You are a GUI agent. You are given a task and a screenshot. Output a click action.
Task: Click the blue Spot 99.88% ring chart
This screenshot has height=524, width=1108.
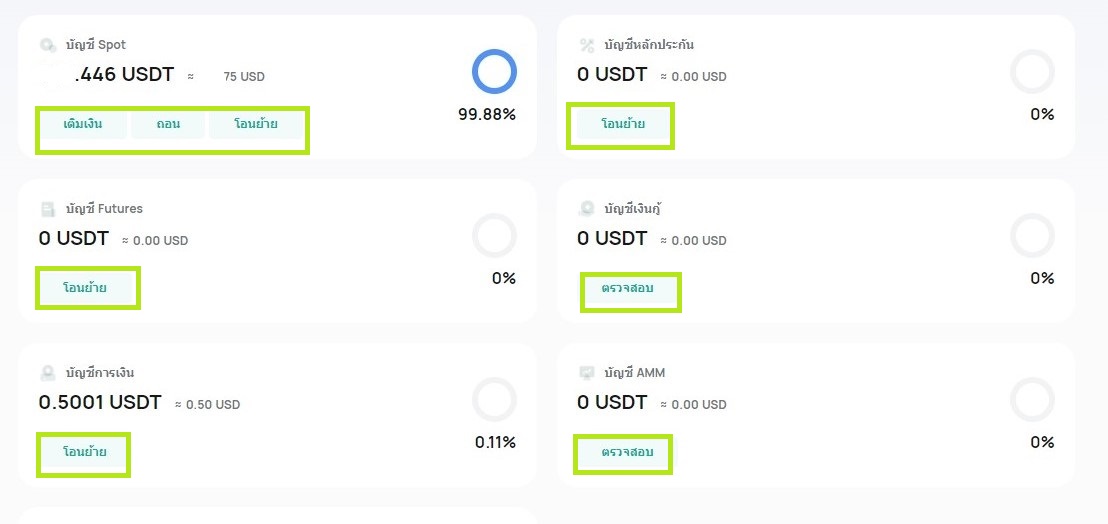[495, 71]
